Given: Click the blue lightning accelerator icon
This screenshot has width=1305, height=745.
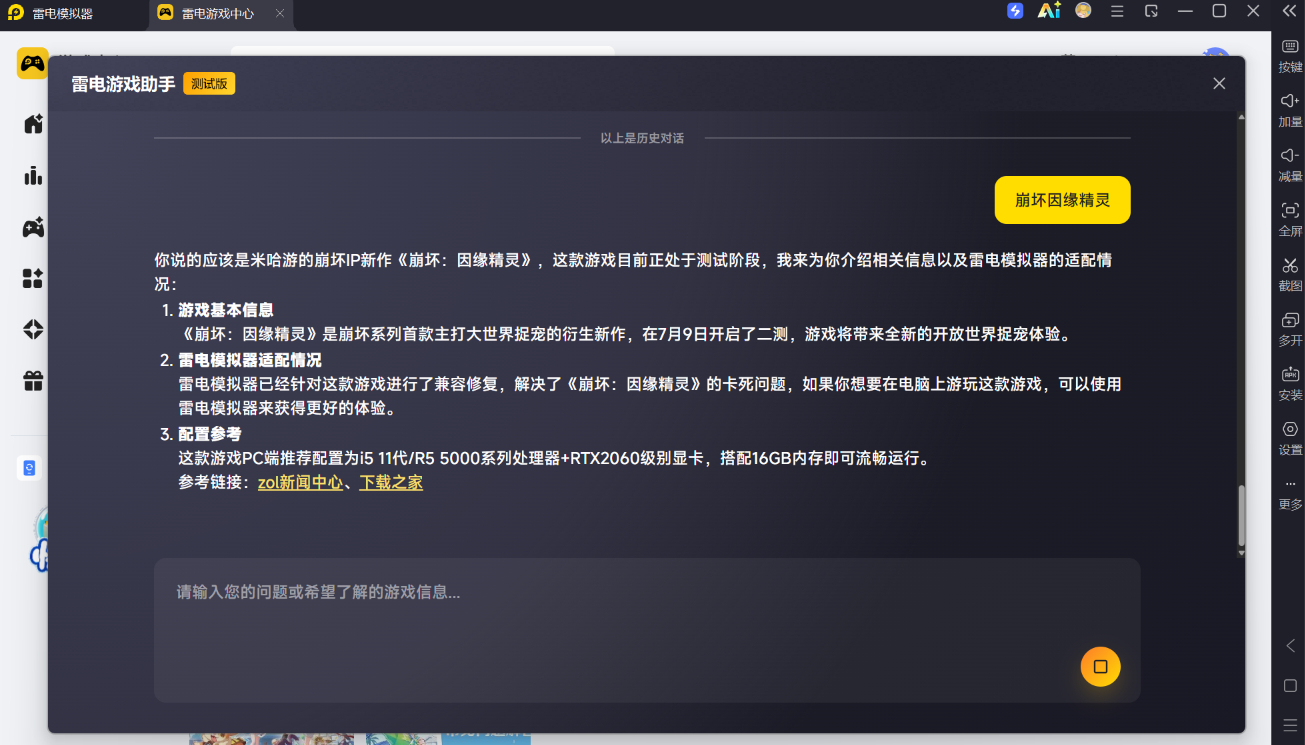Looking at the screenshot, I should click(x=1015, y=11).
